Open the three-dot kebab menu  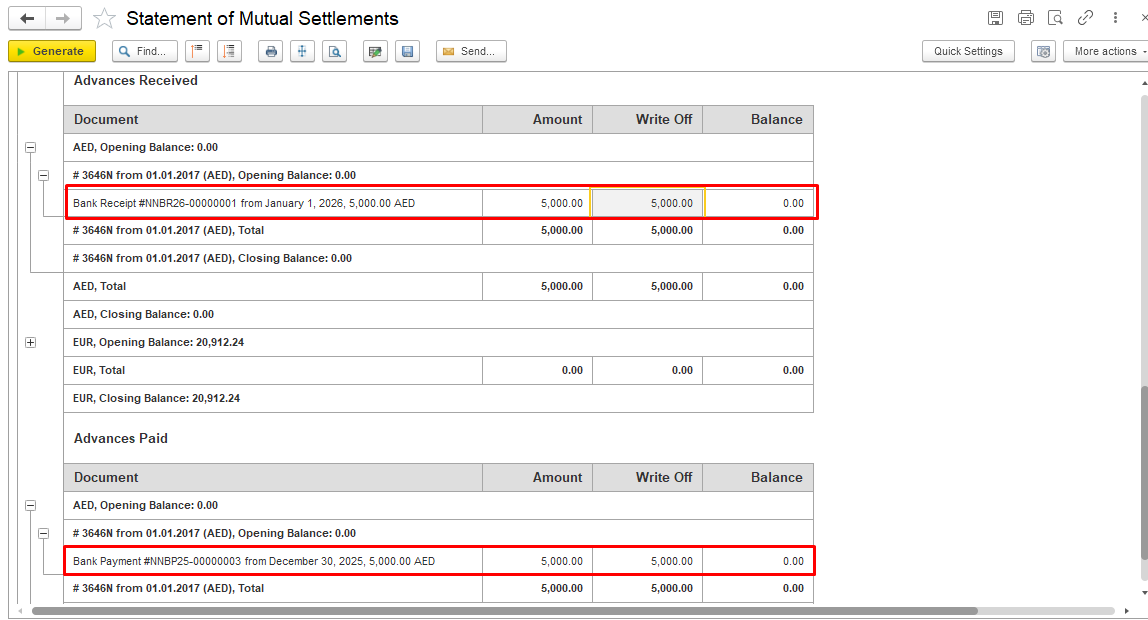[1115, 18]
